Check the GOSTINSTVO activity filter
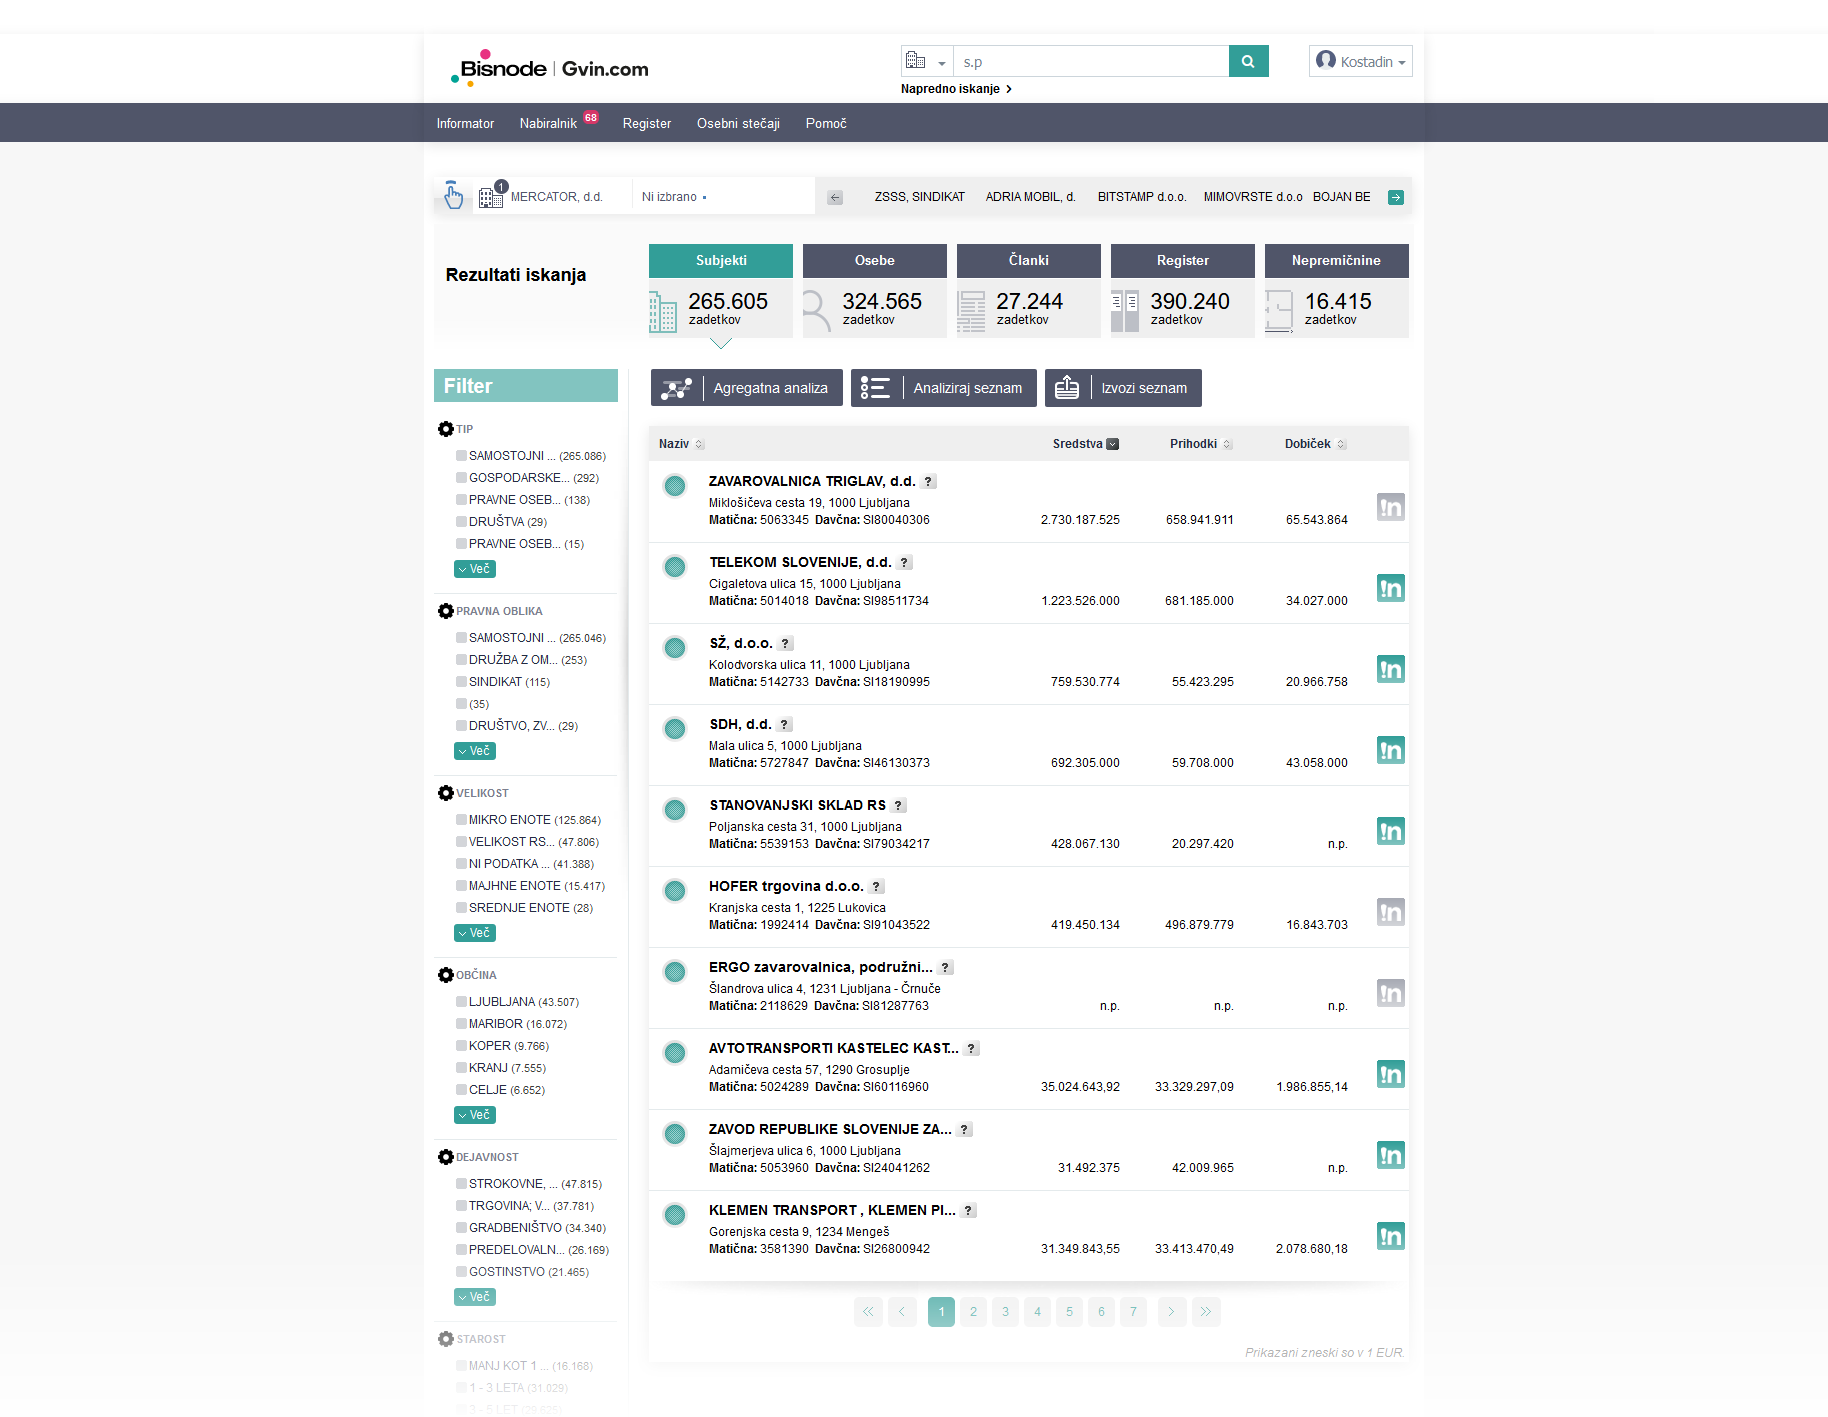 (x=461, y=1272)
